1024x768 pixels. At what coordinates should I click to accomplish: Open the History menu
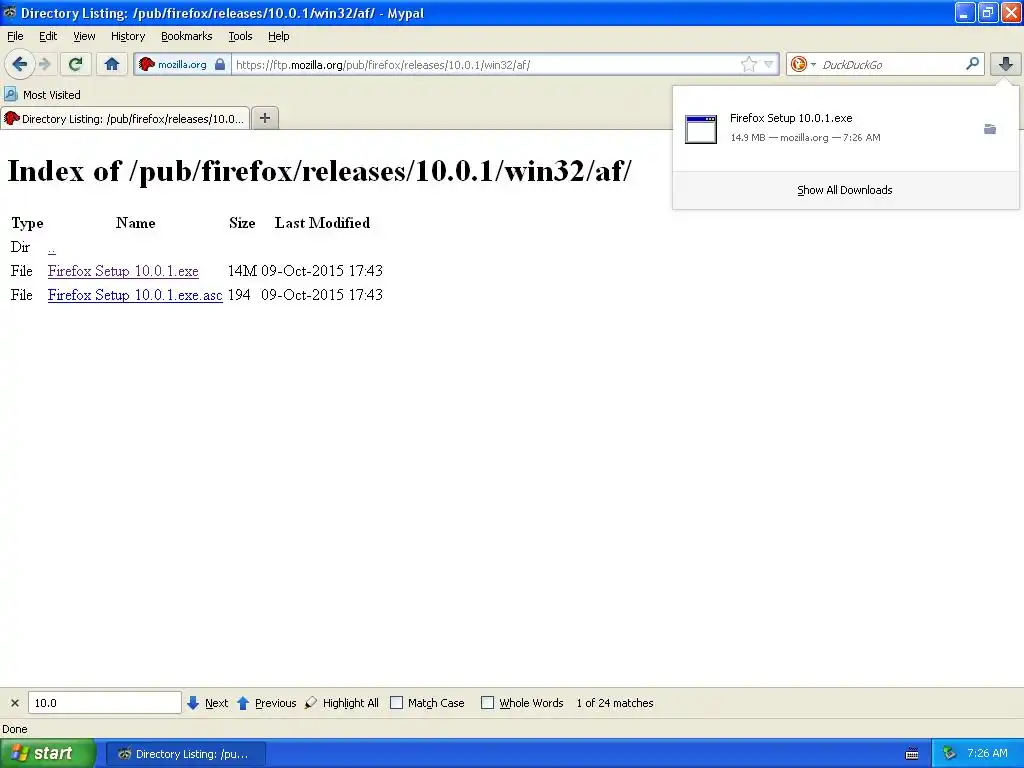pos(127,36)
